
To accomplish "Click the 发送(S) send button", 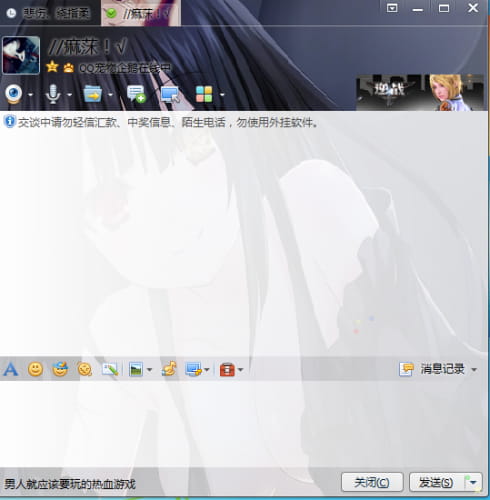I will [x=436, y=482].
